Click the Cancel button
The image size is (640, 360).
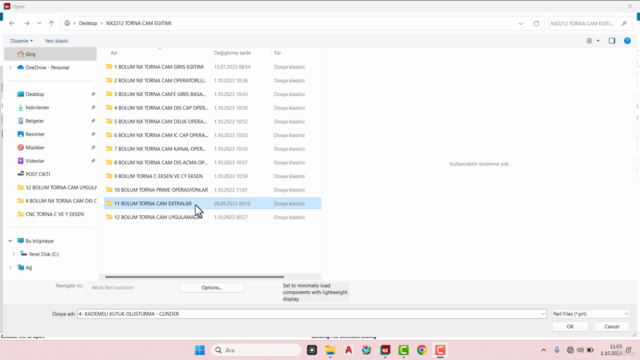[x=611, y=327]
